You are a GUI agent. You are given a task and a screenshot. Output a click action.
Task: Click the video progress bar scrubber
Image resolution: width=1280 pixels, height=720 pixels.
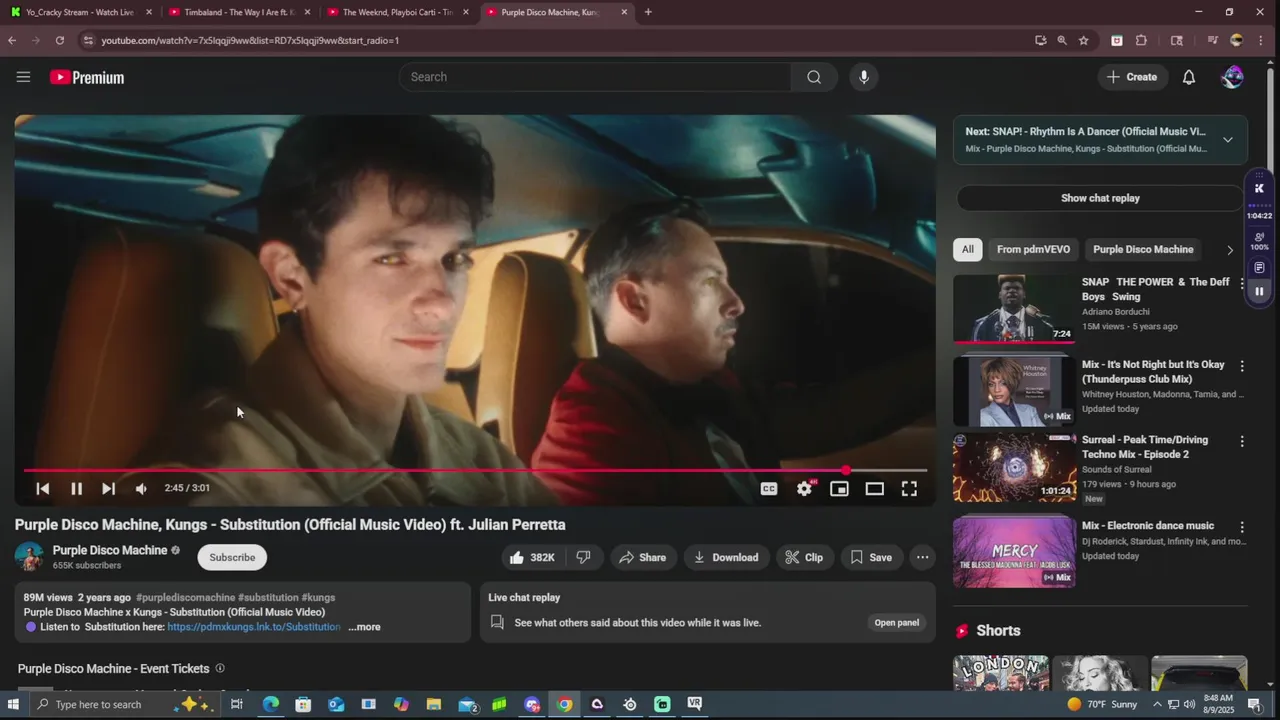click(846, 470)
